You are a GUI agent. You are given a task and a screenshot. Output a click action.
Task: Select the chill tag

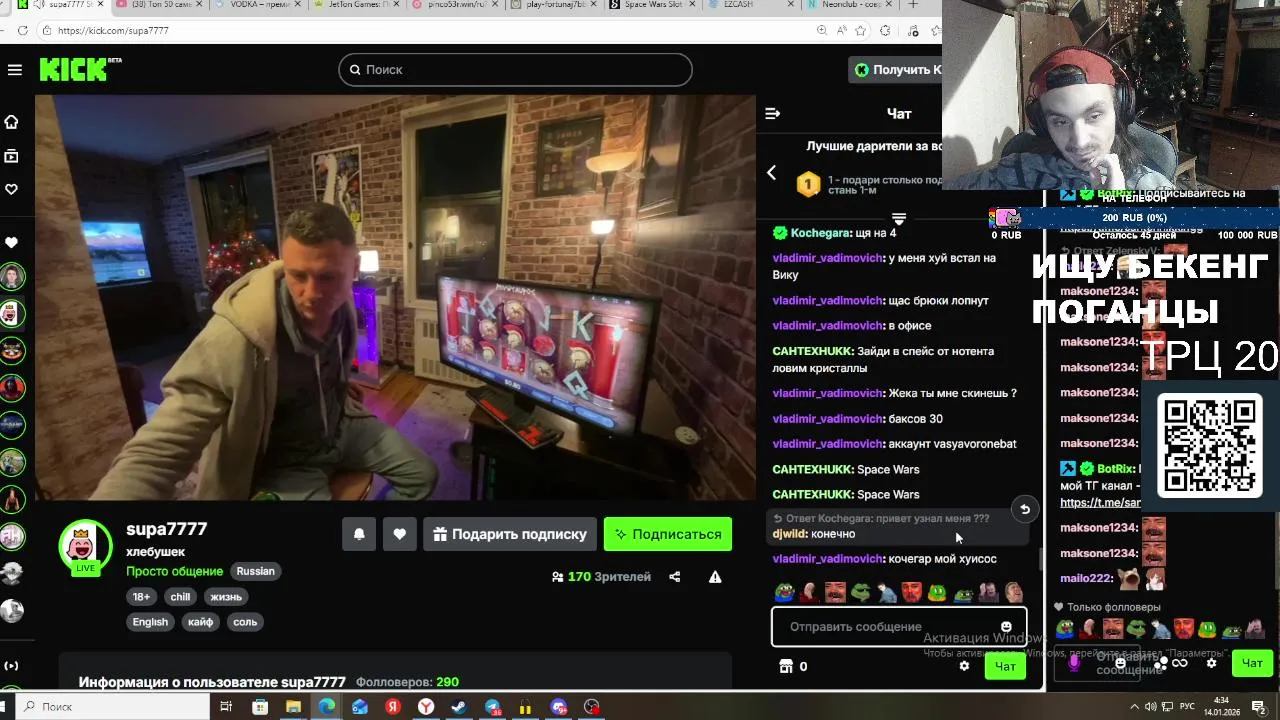click(180, 597)
